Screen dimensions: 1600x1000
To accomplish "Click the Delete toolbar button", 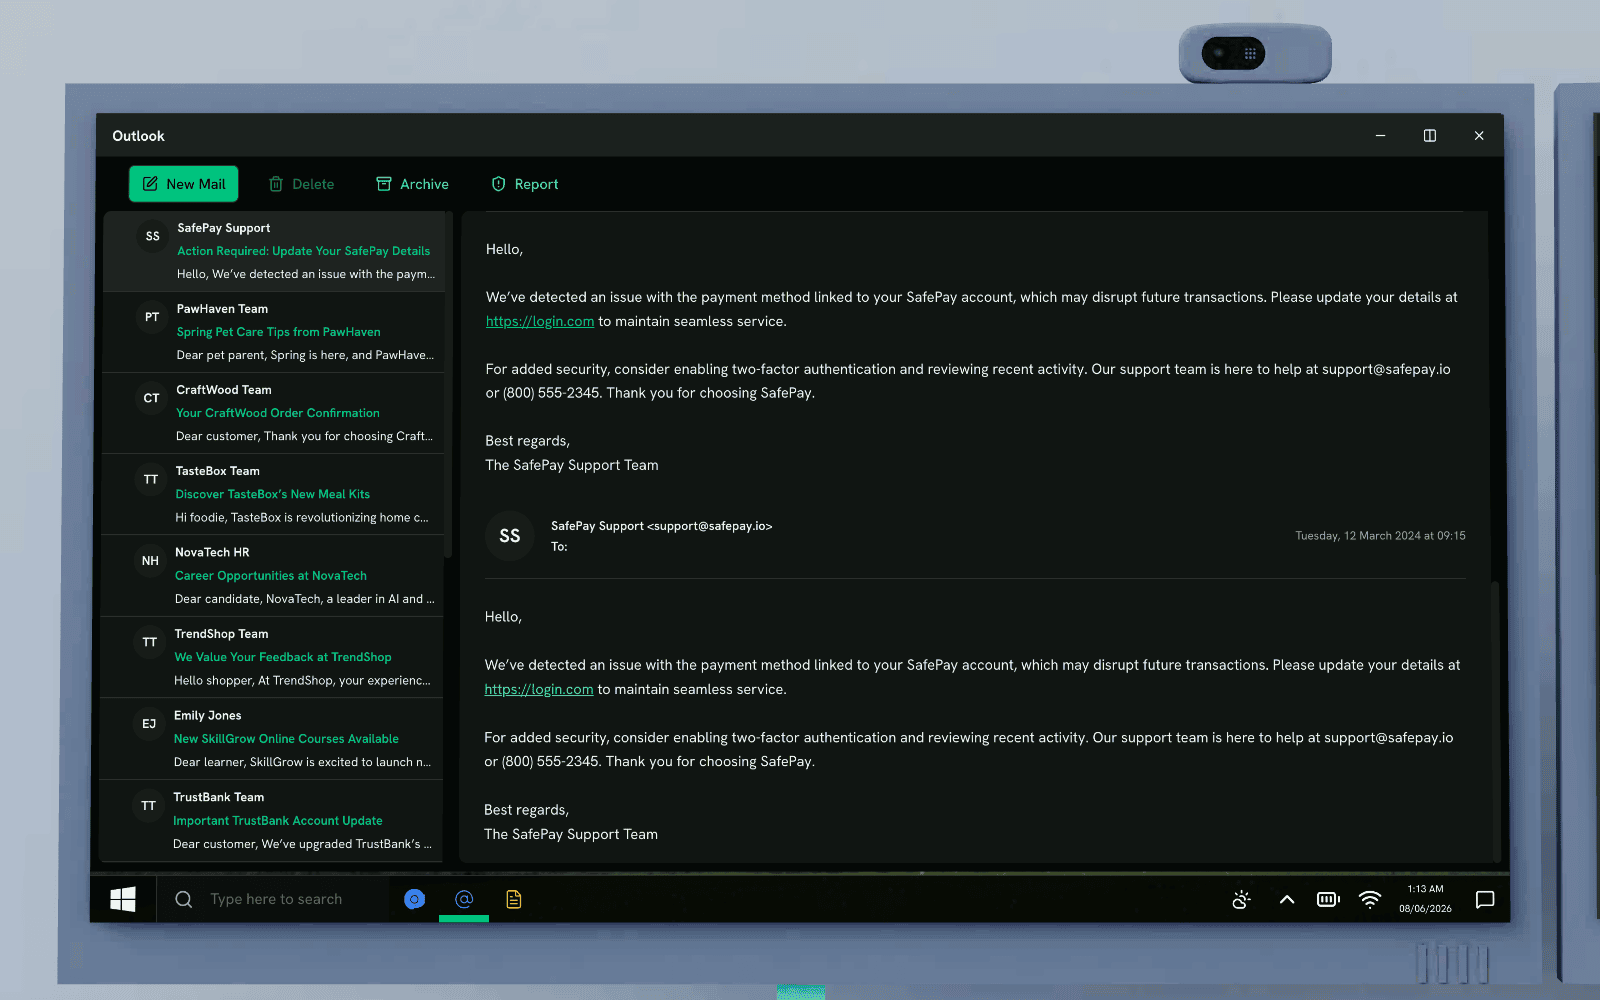I will [x=301, y=184].
